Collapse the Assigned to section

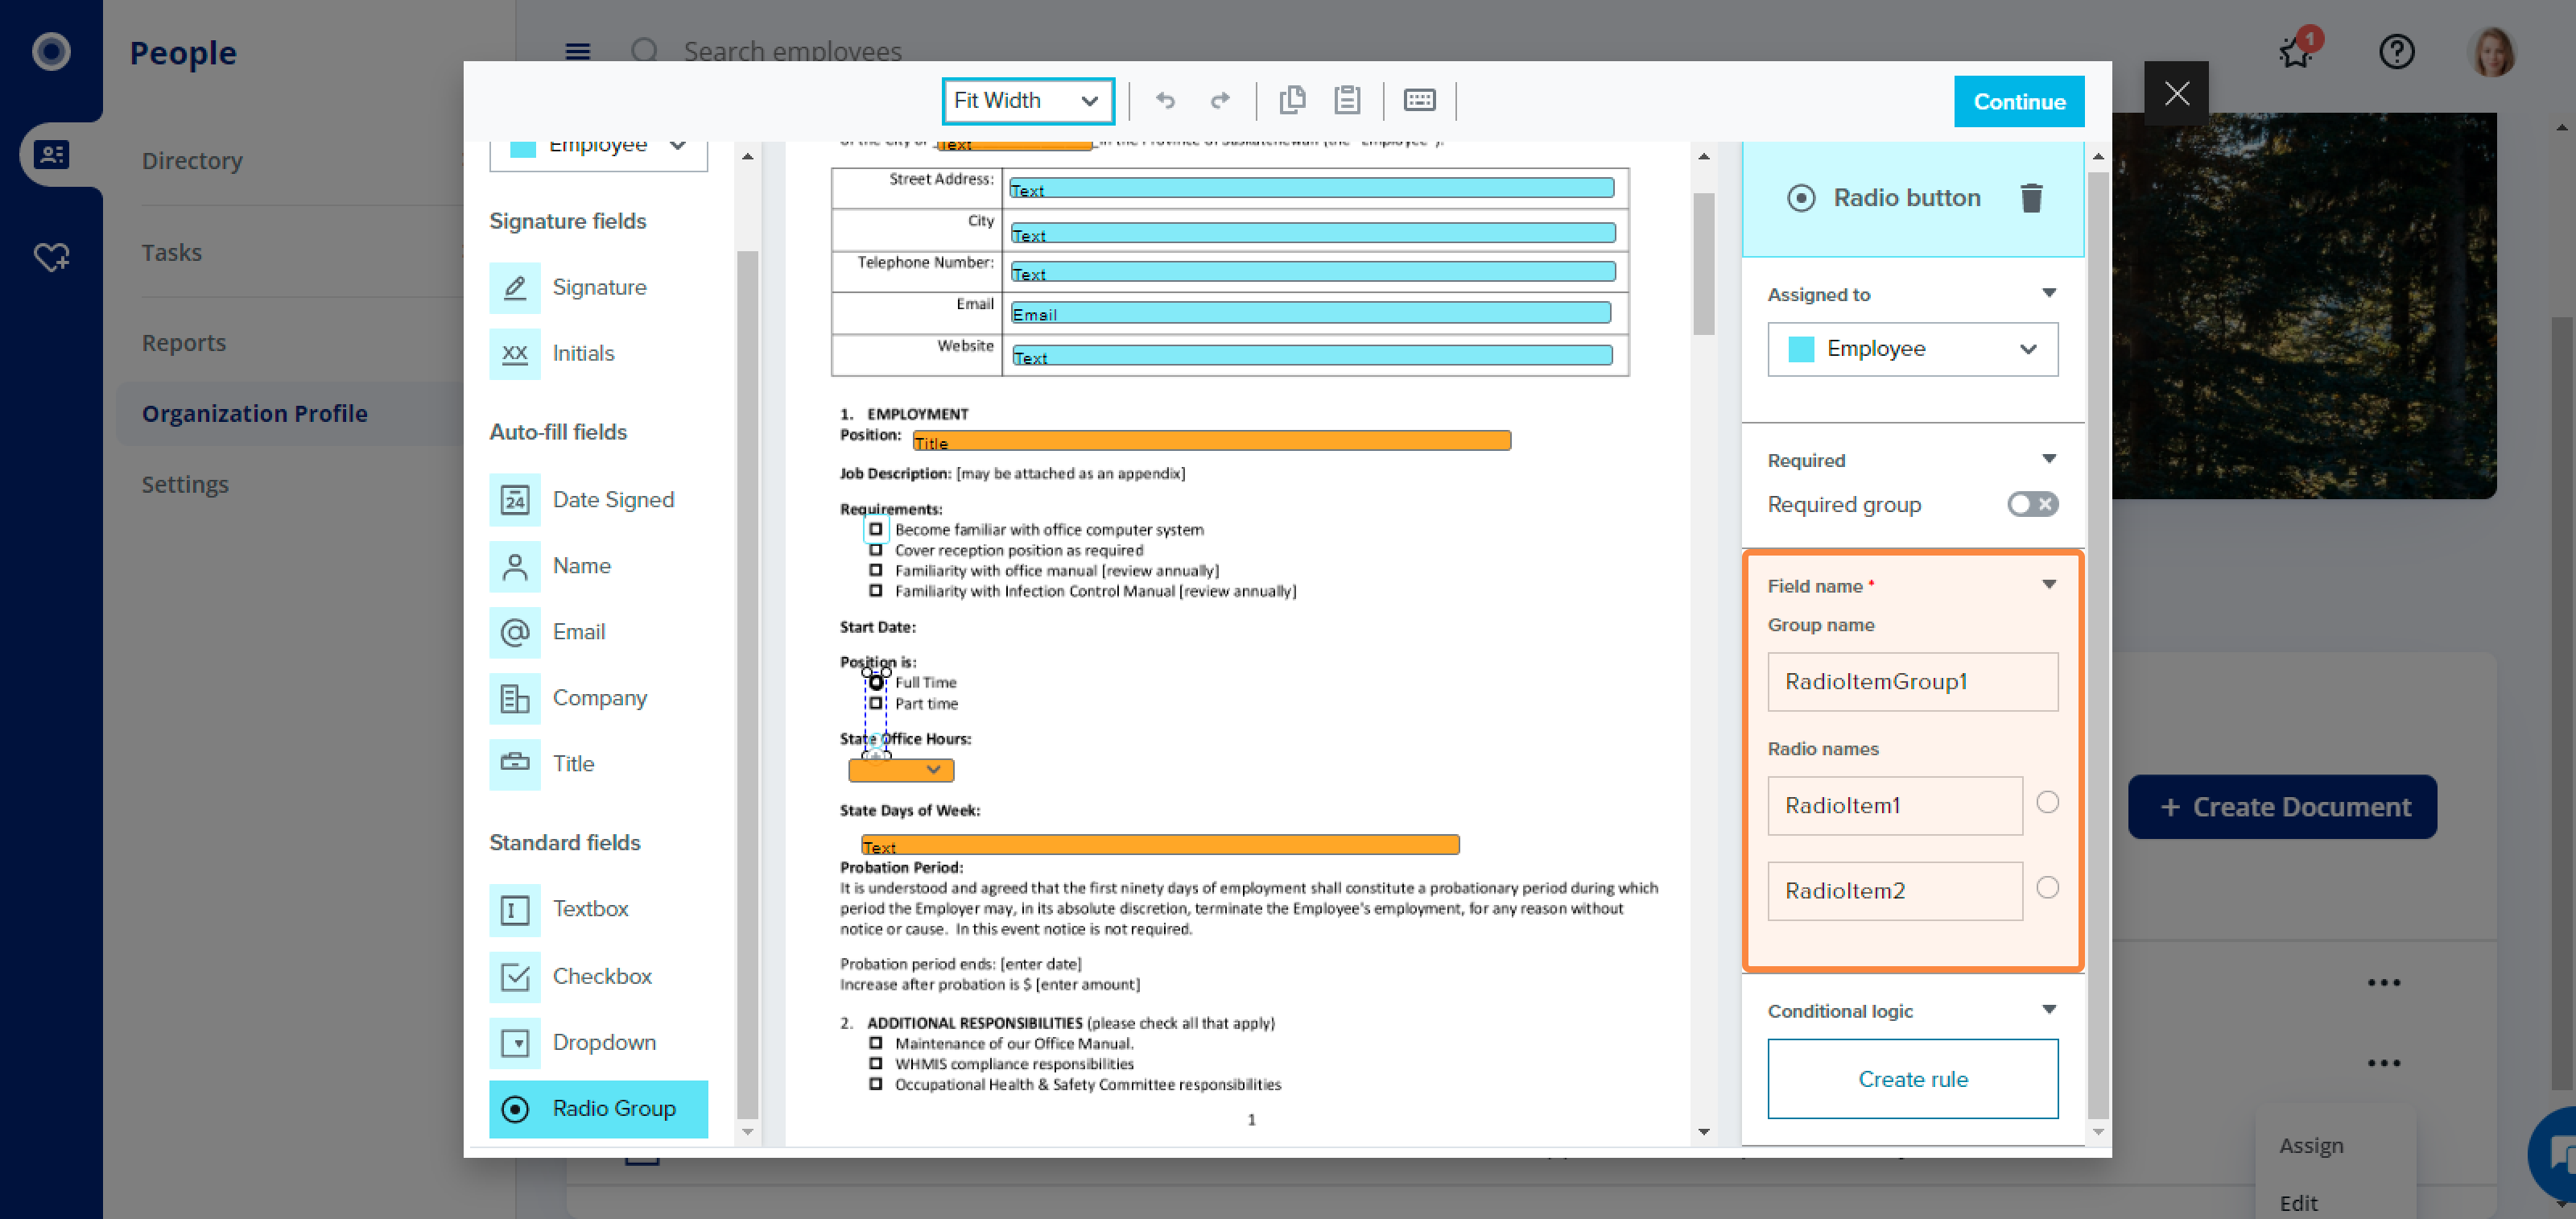click(2048, 293)
